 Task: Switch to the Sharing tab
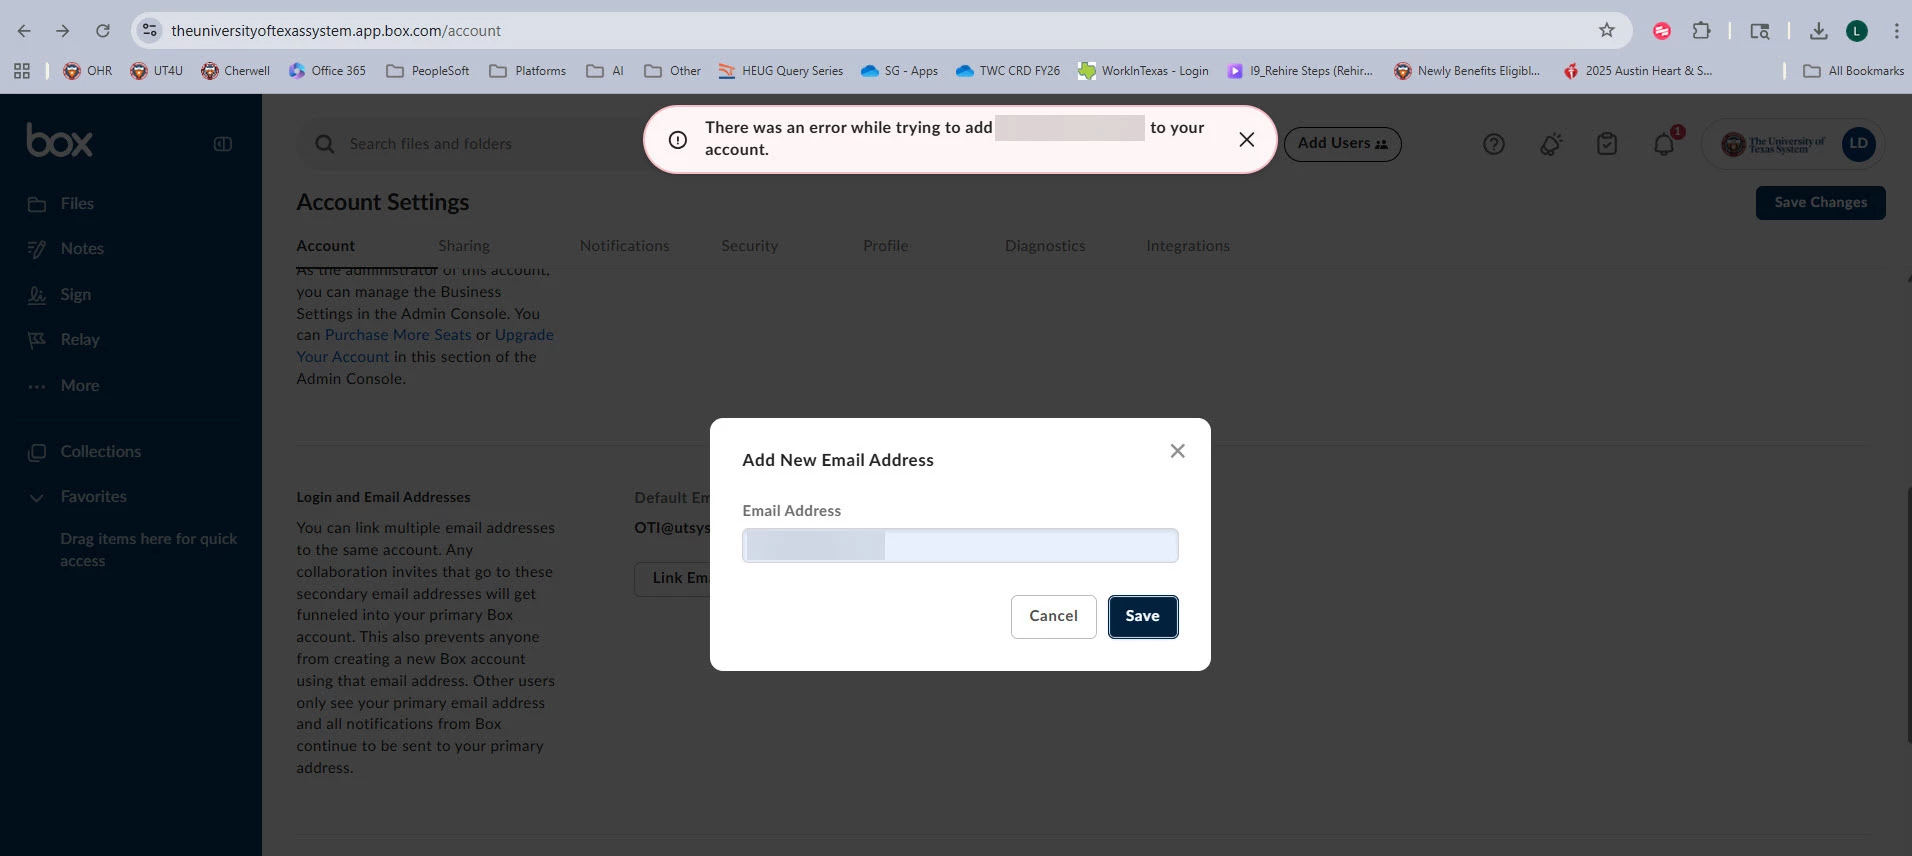click(x=464, y=246)
